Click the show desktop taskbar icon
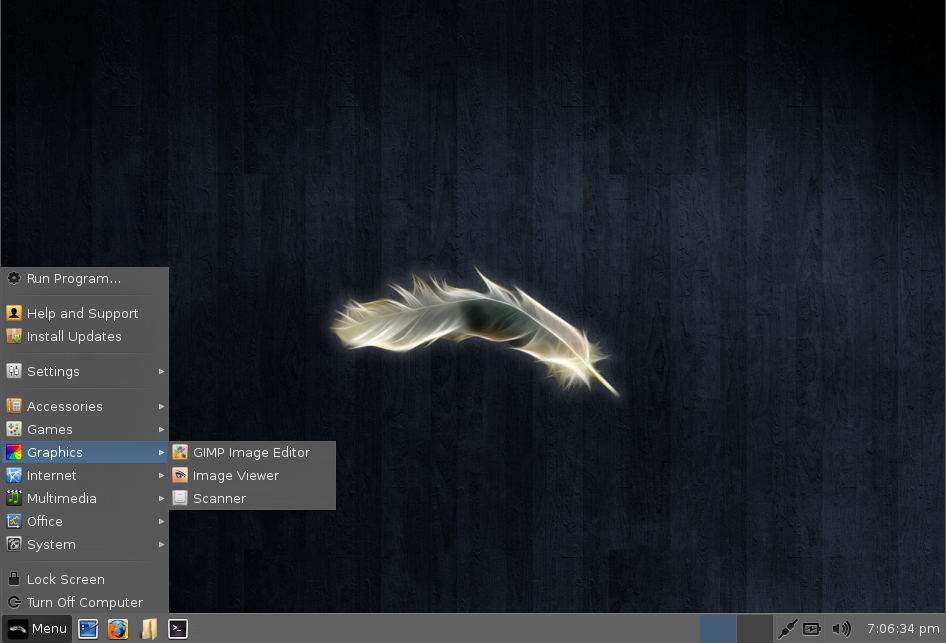946x643 pixels. click(88, 629)
